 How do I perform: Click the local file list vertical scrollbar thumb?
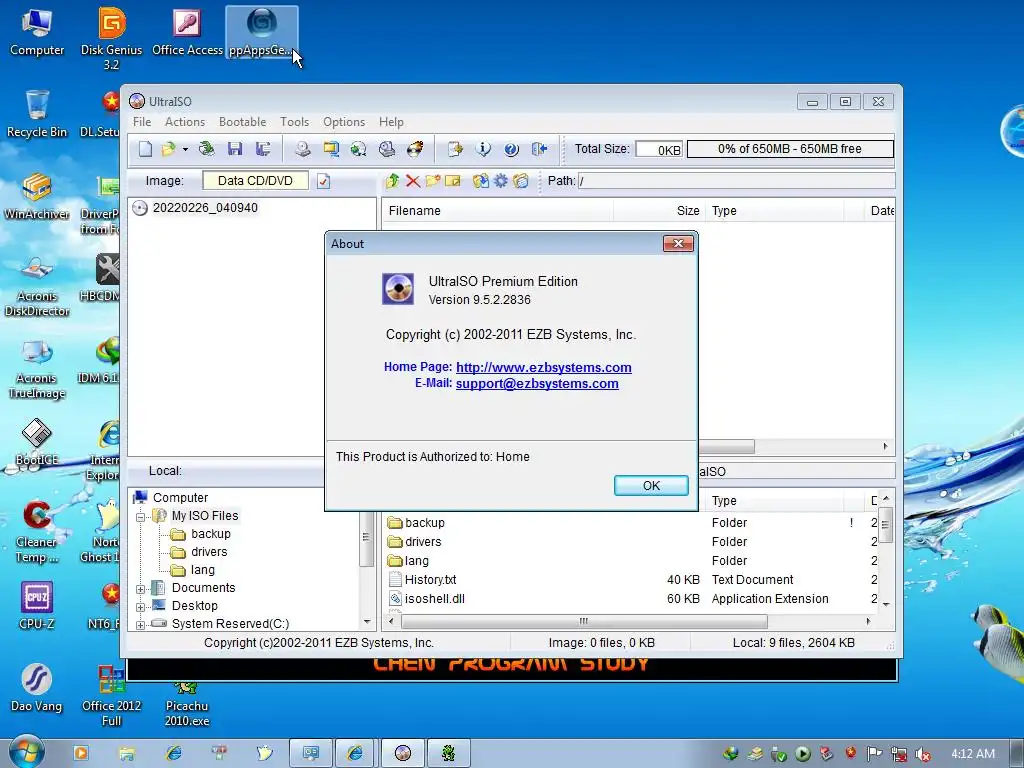(x=886, y=524)
